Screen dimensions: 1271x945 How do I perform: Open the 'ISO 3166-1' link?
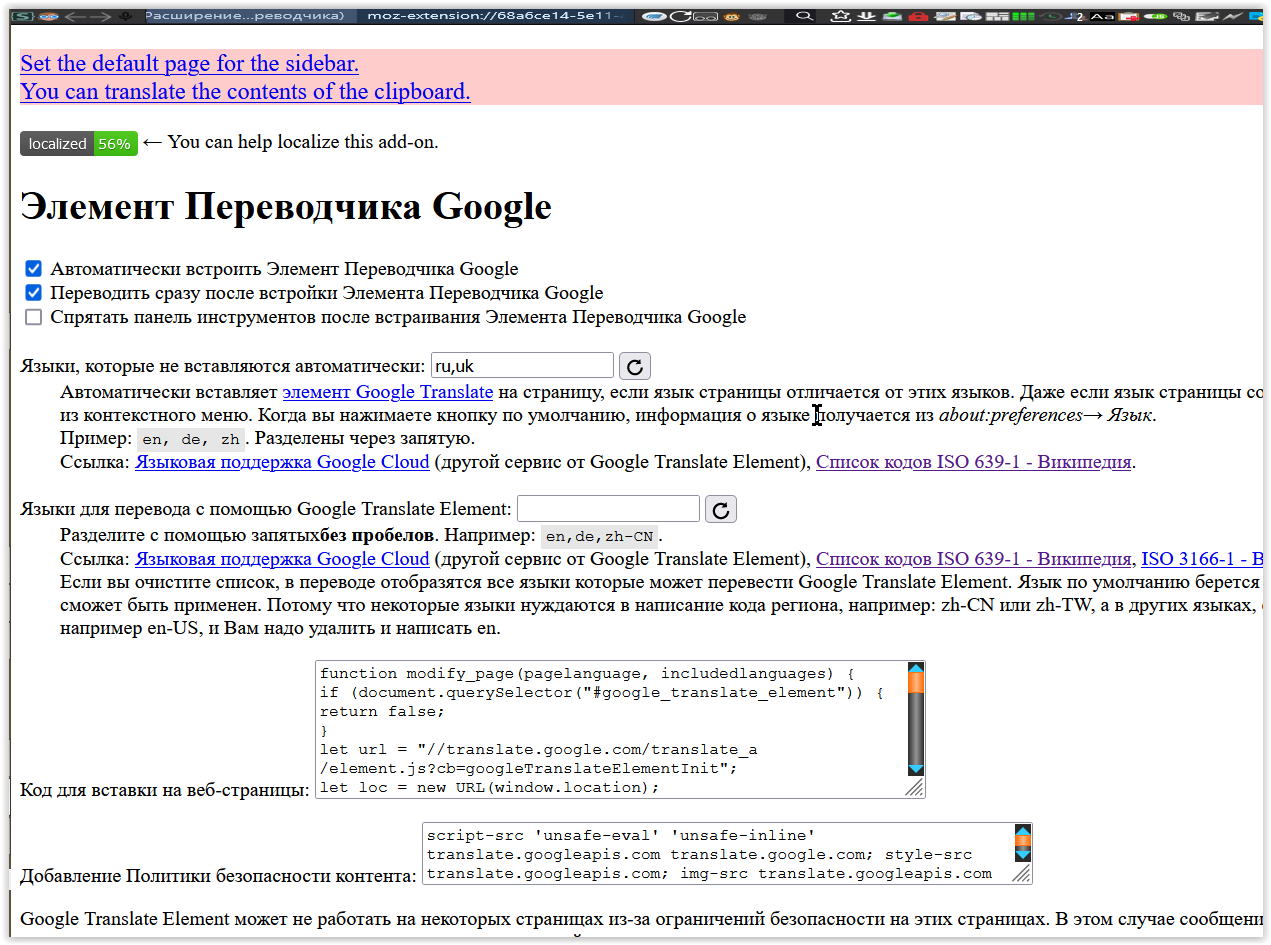click(1202, 559)
